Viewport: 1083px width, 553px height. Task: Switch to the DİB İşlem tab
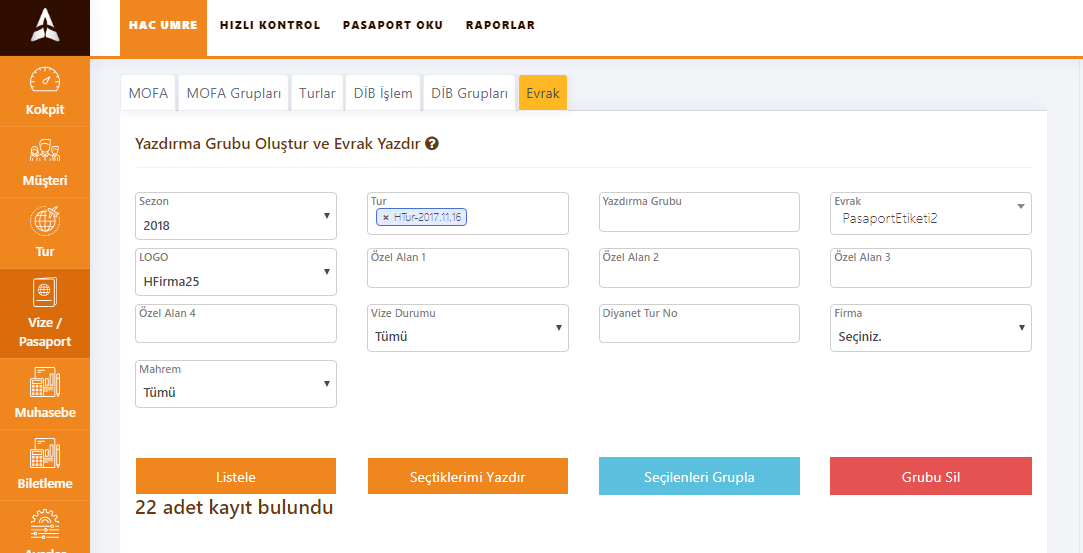click(383, 93)
